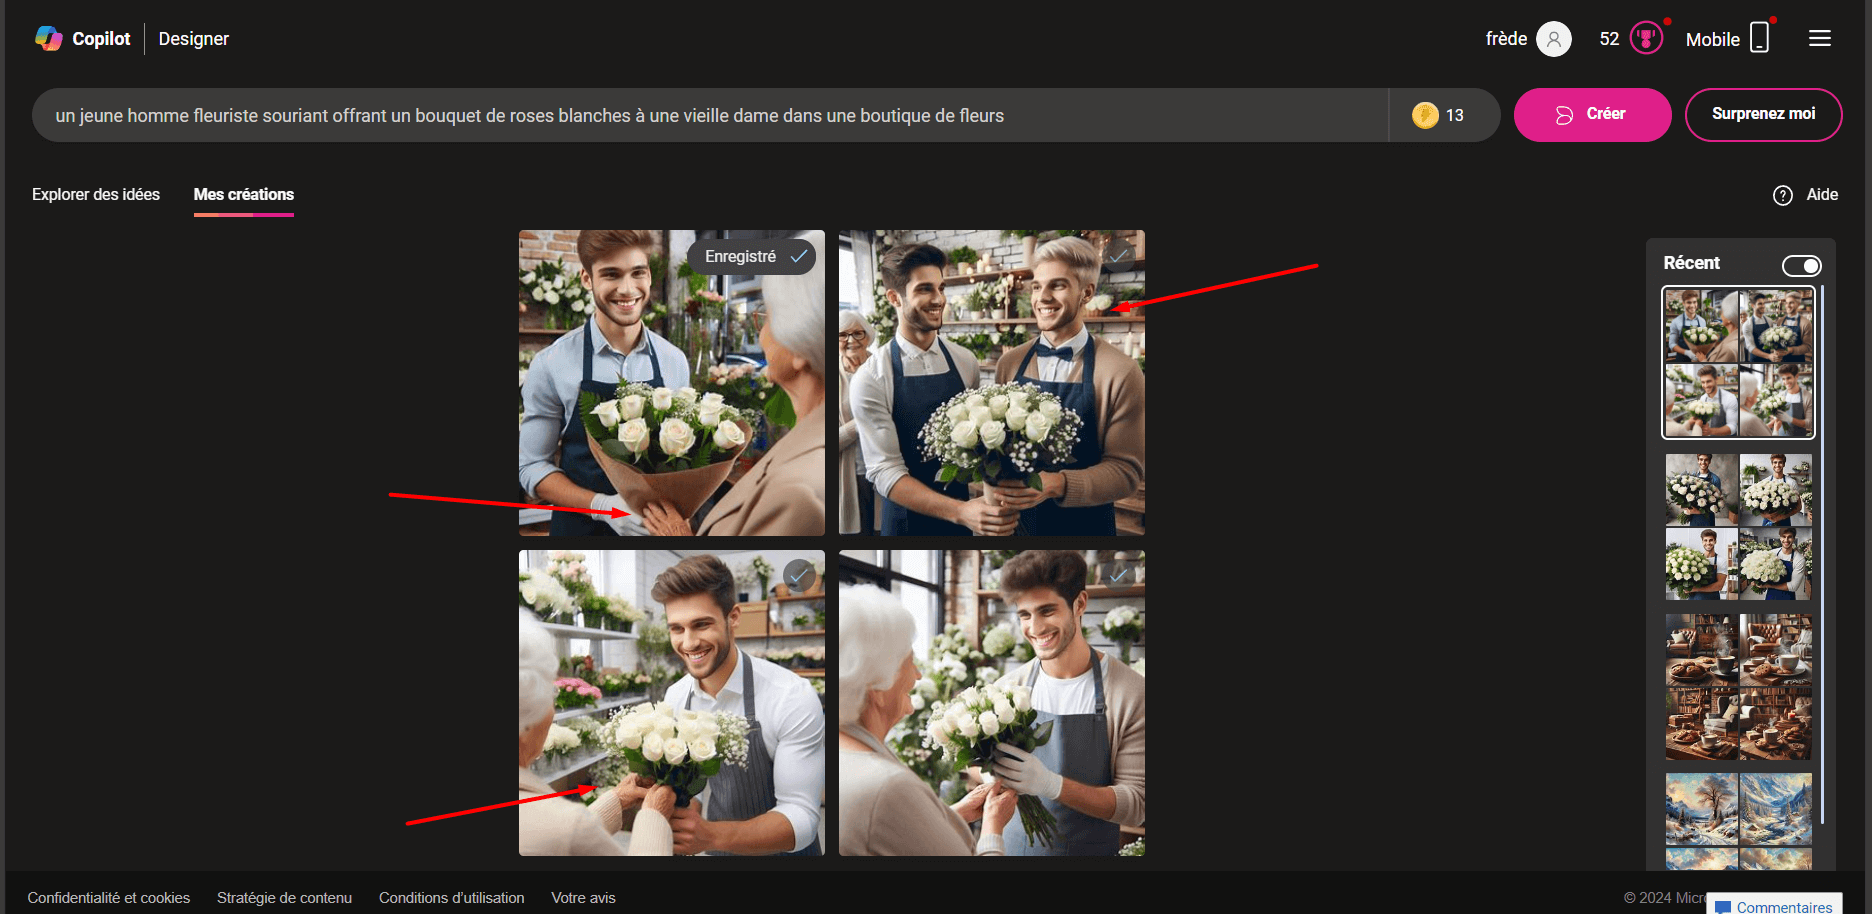Image resolution: width=1872 pixels, height=914 pixels.
Task: Open the hamburger menu
Action: click(1819, 38)
